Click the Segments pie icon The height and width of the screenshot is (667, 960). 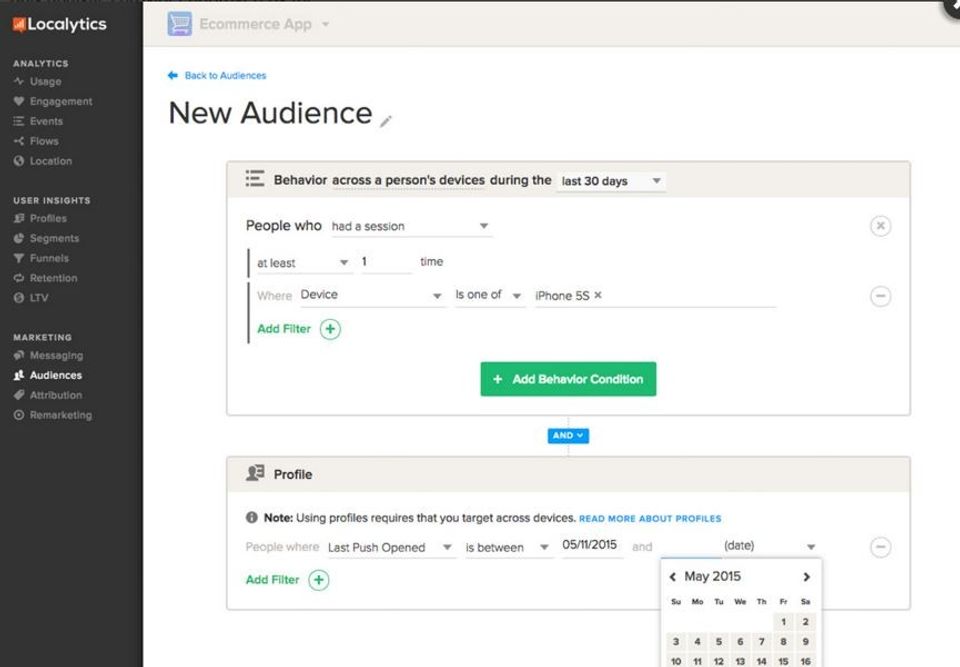point(19,238)
